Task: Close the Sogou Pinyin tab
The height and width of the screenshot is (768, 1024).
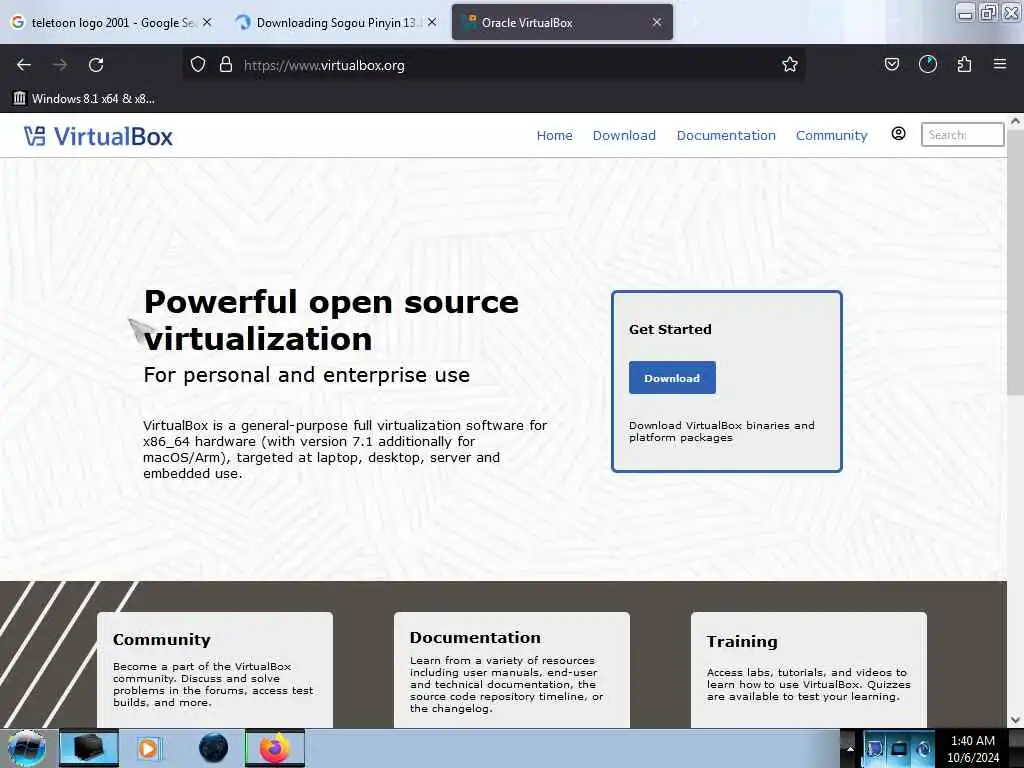Action: [x=432, y=22]
